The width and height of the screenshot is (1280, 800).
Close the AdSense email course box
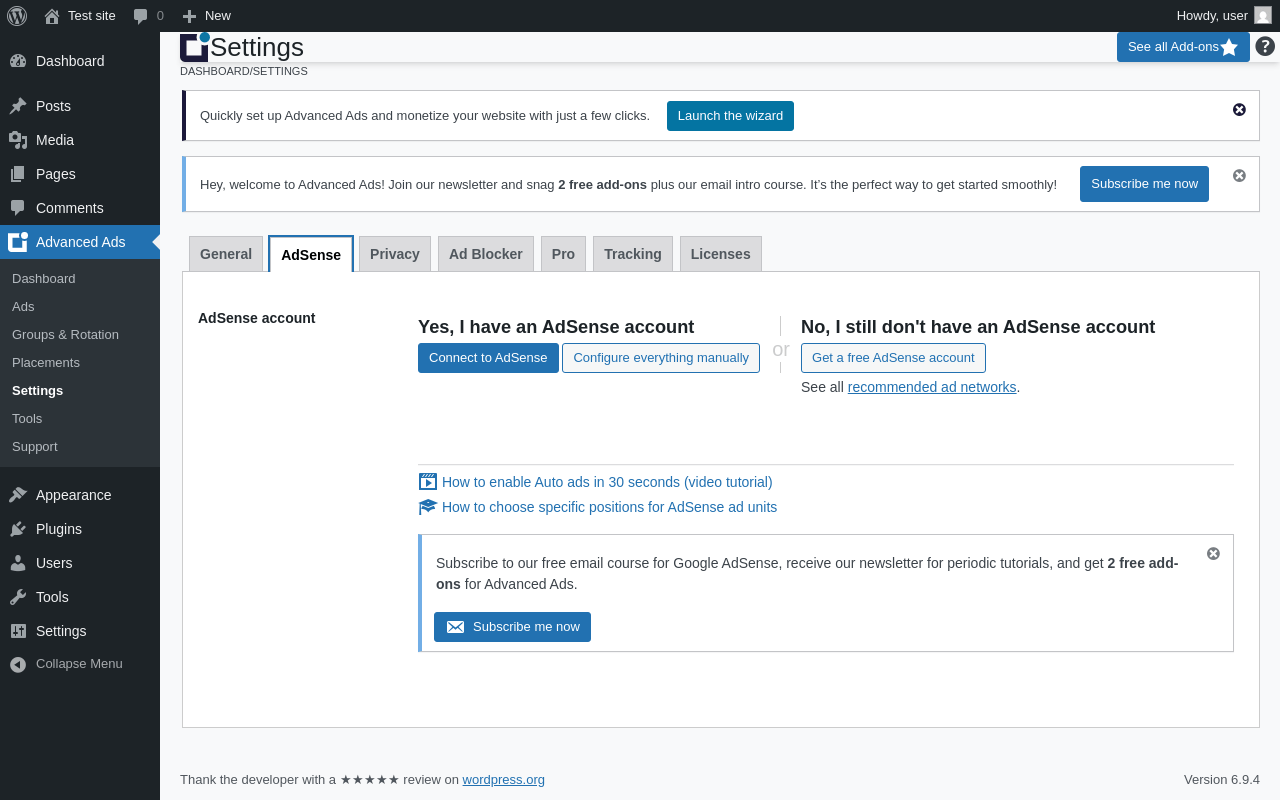tap(1214, 554)
